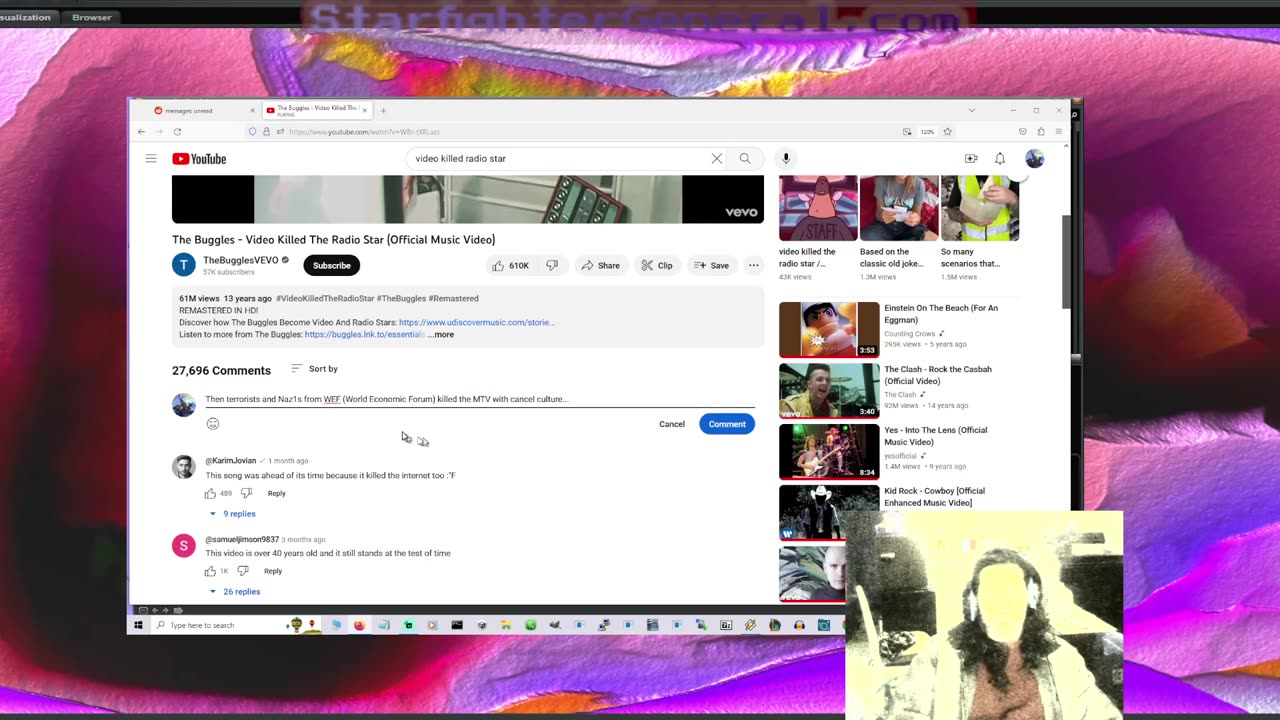Screen dimensions: 1280x720
Task: Close the messages: unread tab
Action: tap(252, 110)
